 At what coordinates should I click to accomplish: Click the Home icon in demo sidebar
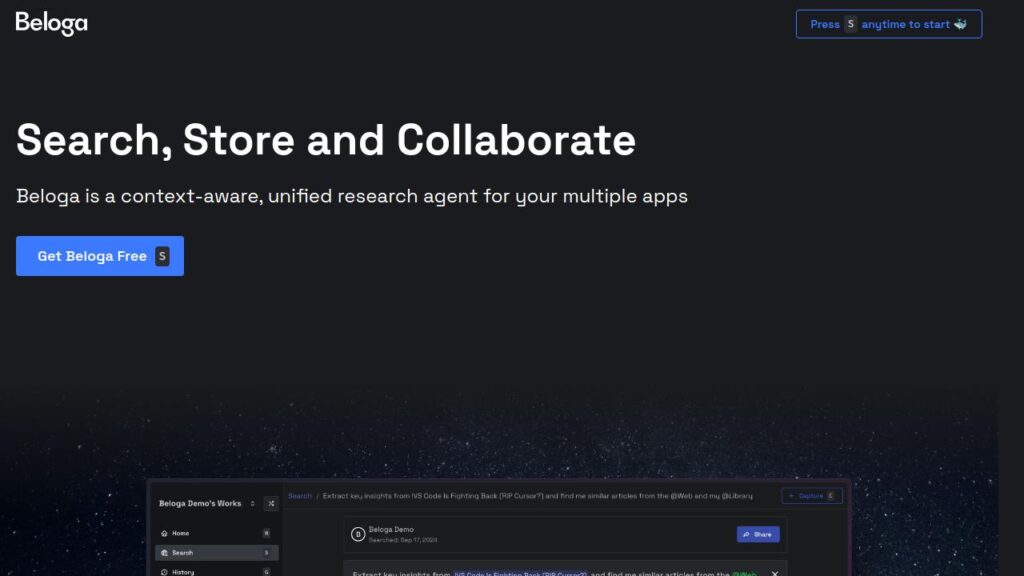pos(164,534)
